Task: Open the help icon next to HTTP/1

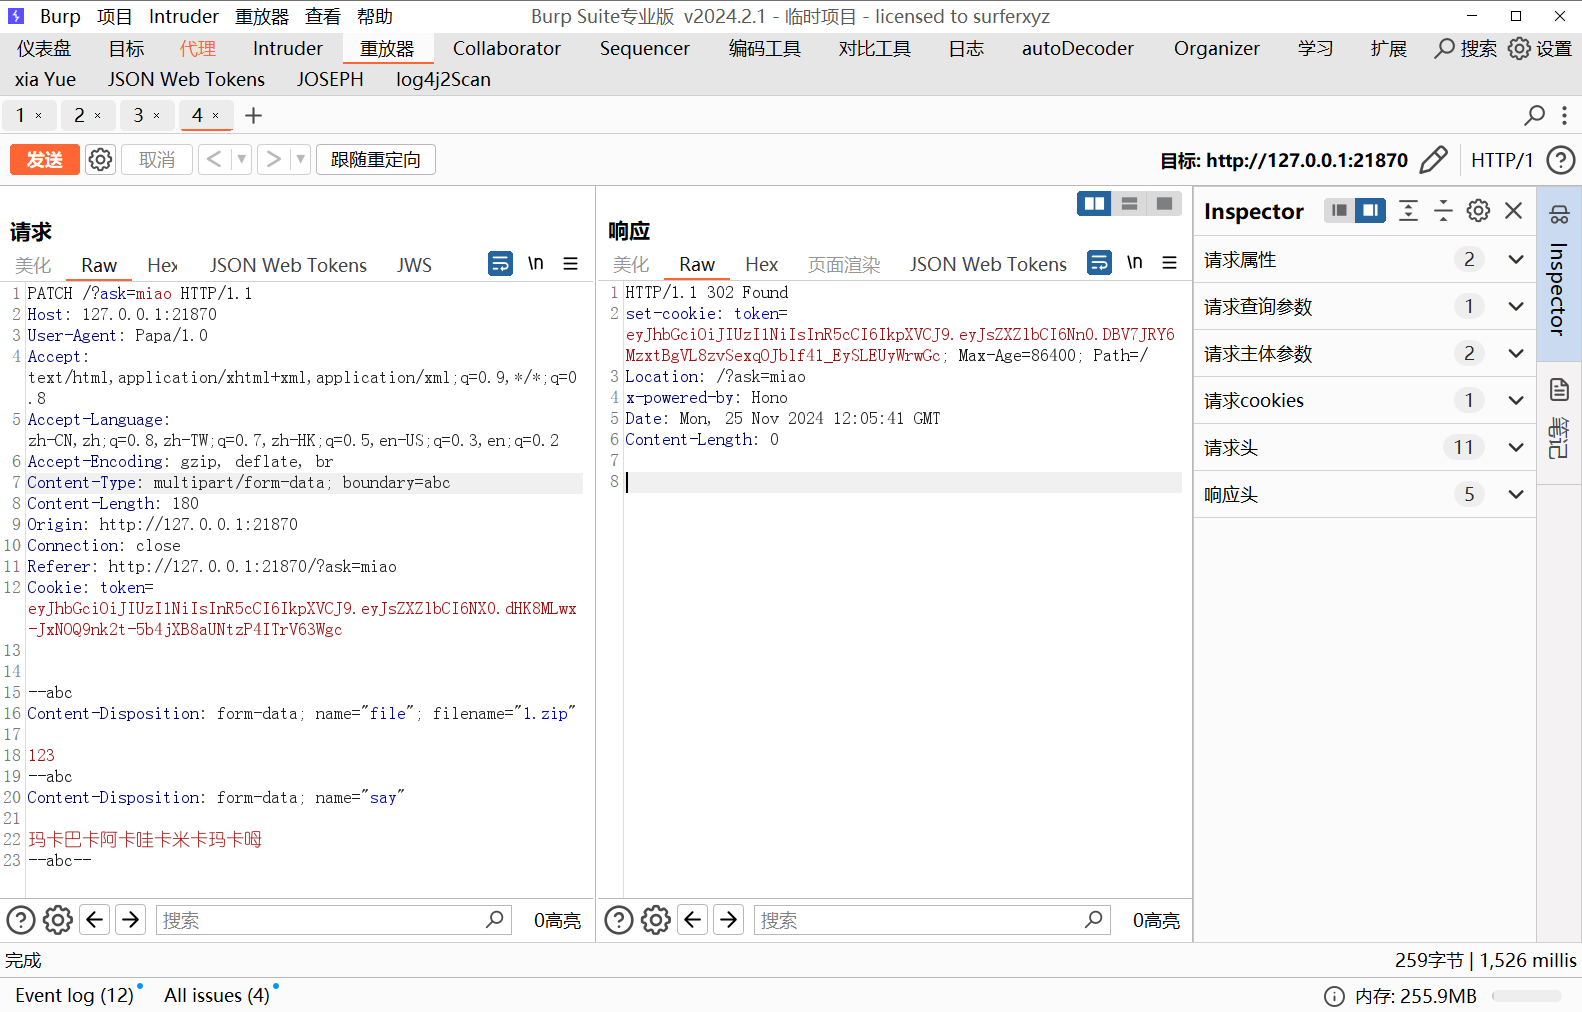Action: pyautogui.click(x=1560, y=160)
